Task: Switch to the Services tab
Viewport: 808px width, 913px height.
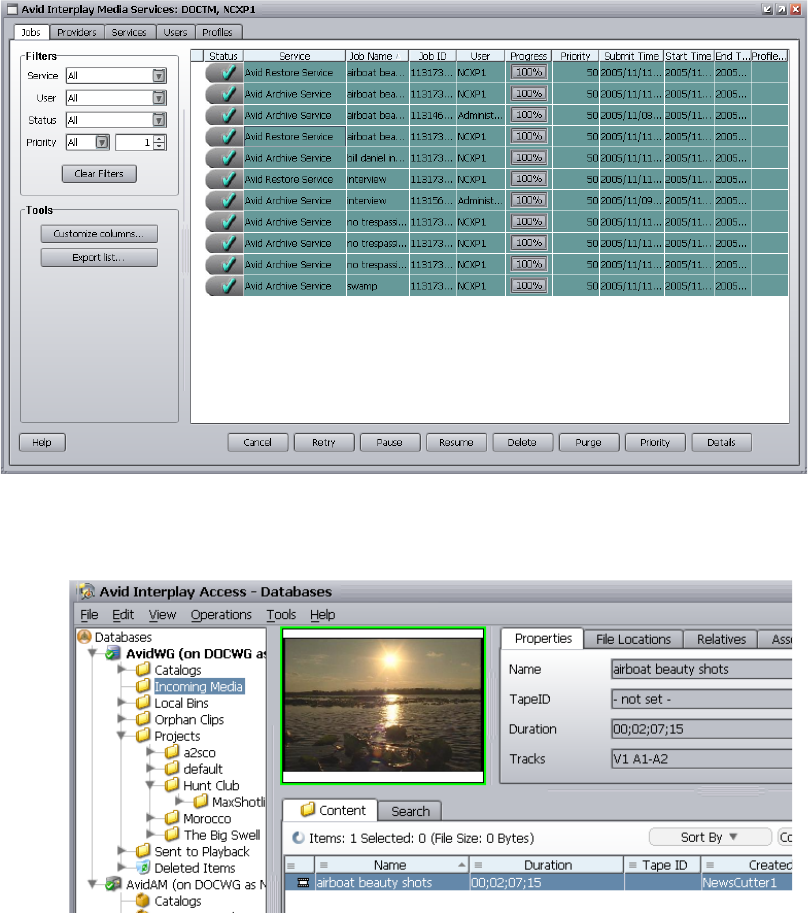Action: click(129, 33)
